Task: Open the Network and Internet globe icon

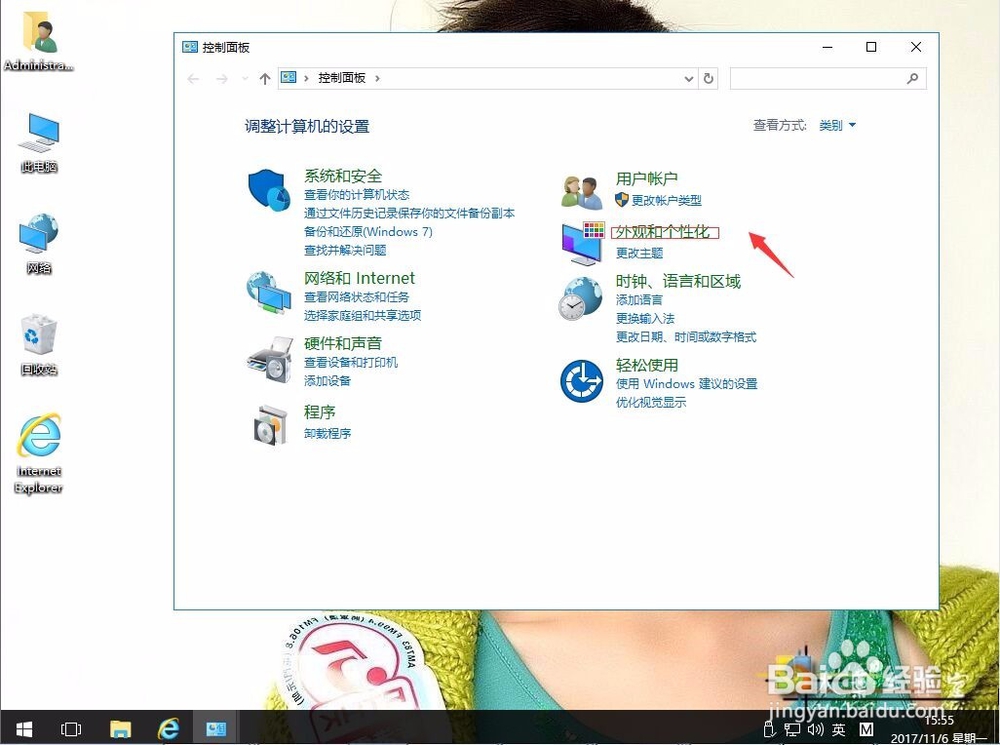Action: point(268,292)
